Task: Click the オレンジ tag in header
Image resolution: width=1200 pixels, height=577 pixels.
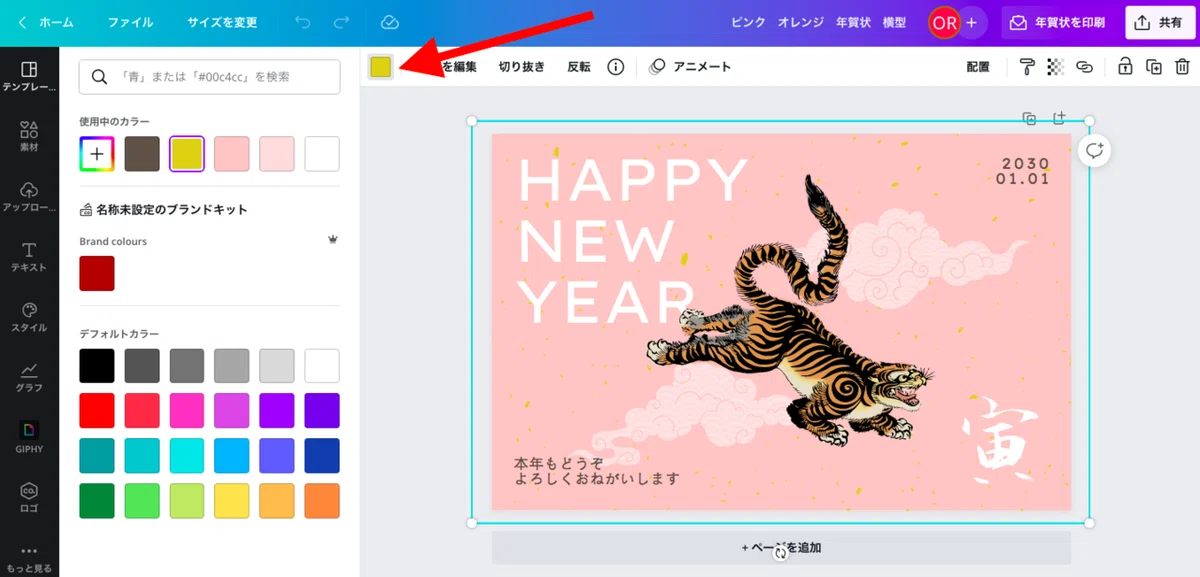Action: [x=800, y=22]
